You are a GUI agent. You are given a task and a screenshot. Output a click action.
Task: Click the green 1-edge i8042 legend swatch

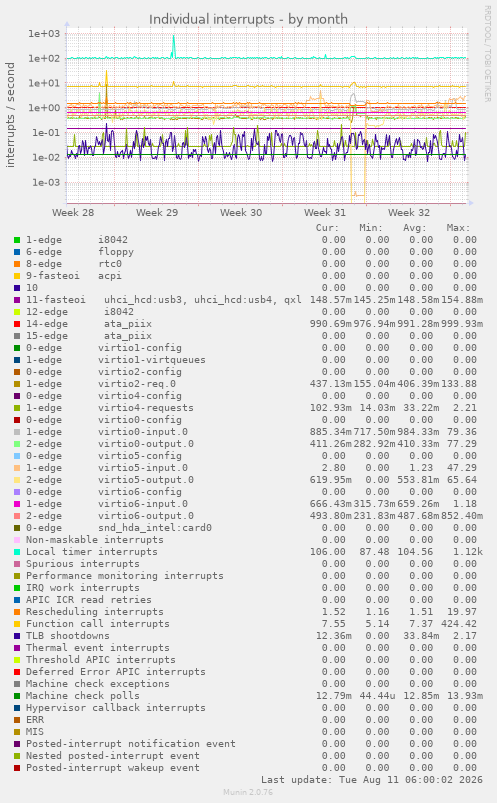17,240
